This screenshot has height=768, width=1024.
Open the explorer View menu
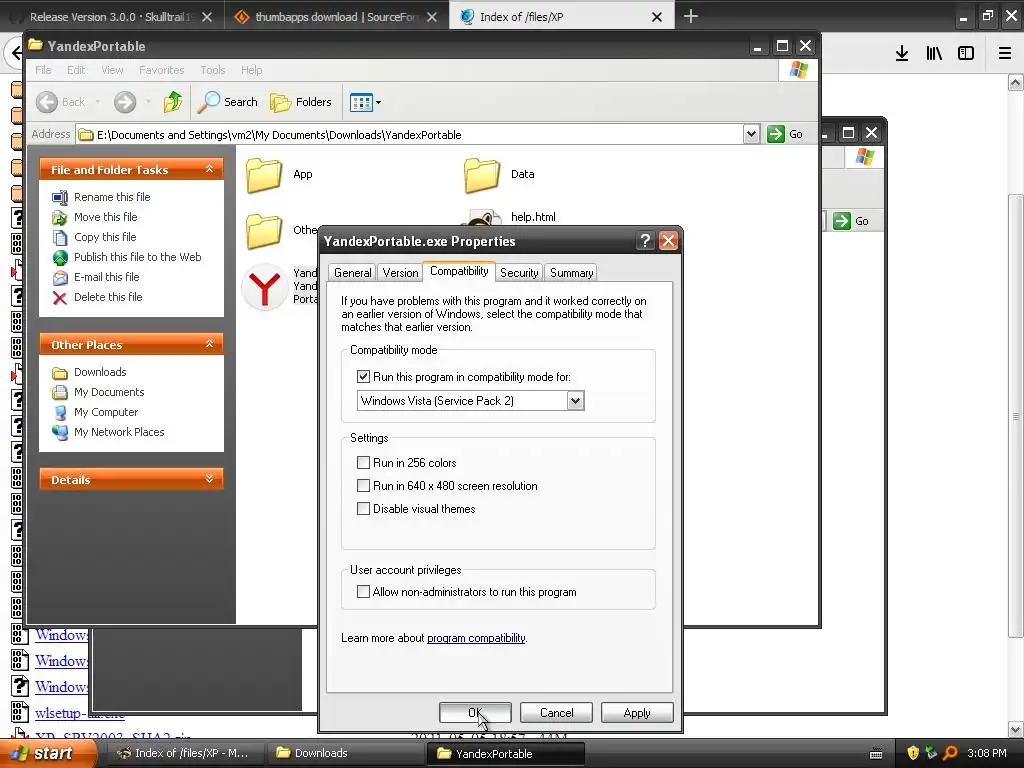[112, 70]
